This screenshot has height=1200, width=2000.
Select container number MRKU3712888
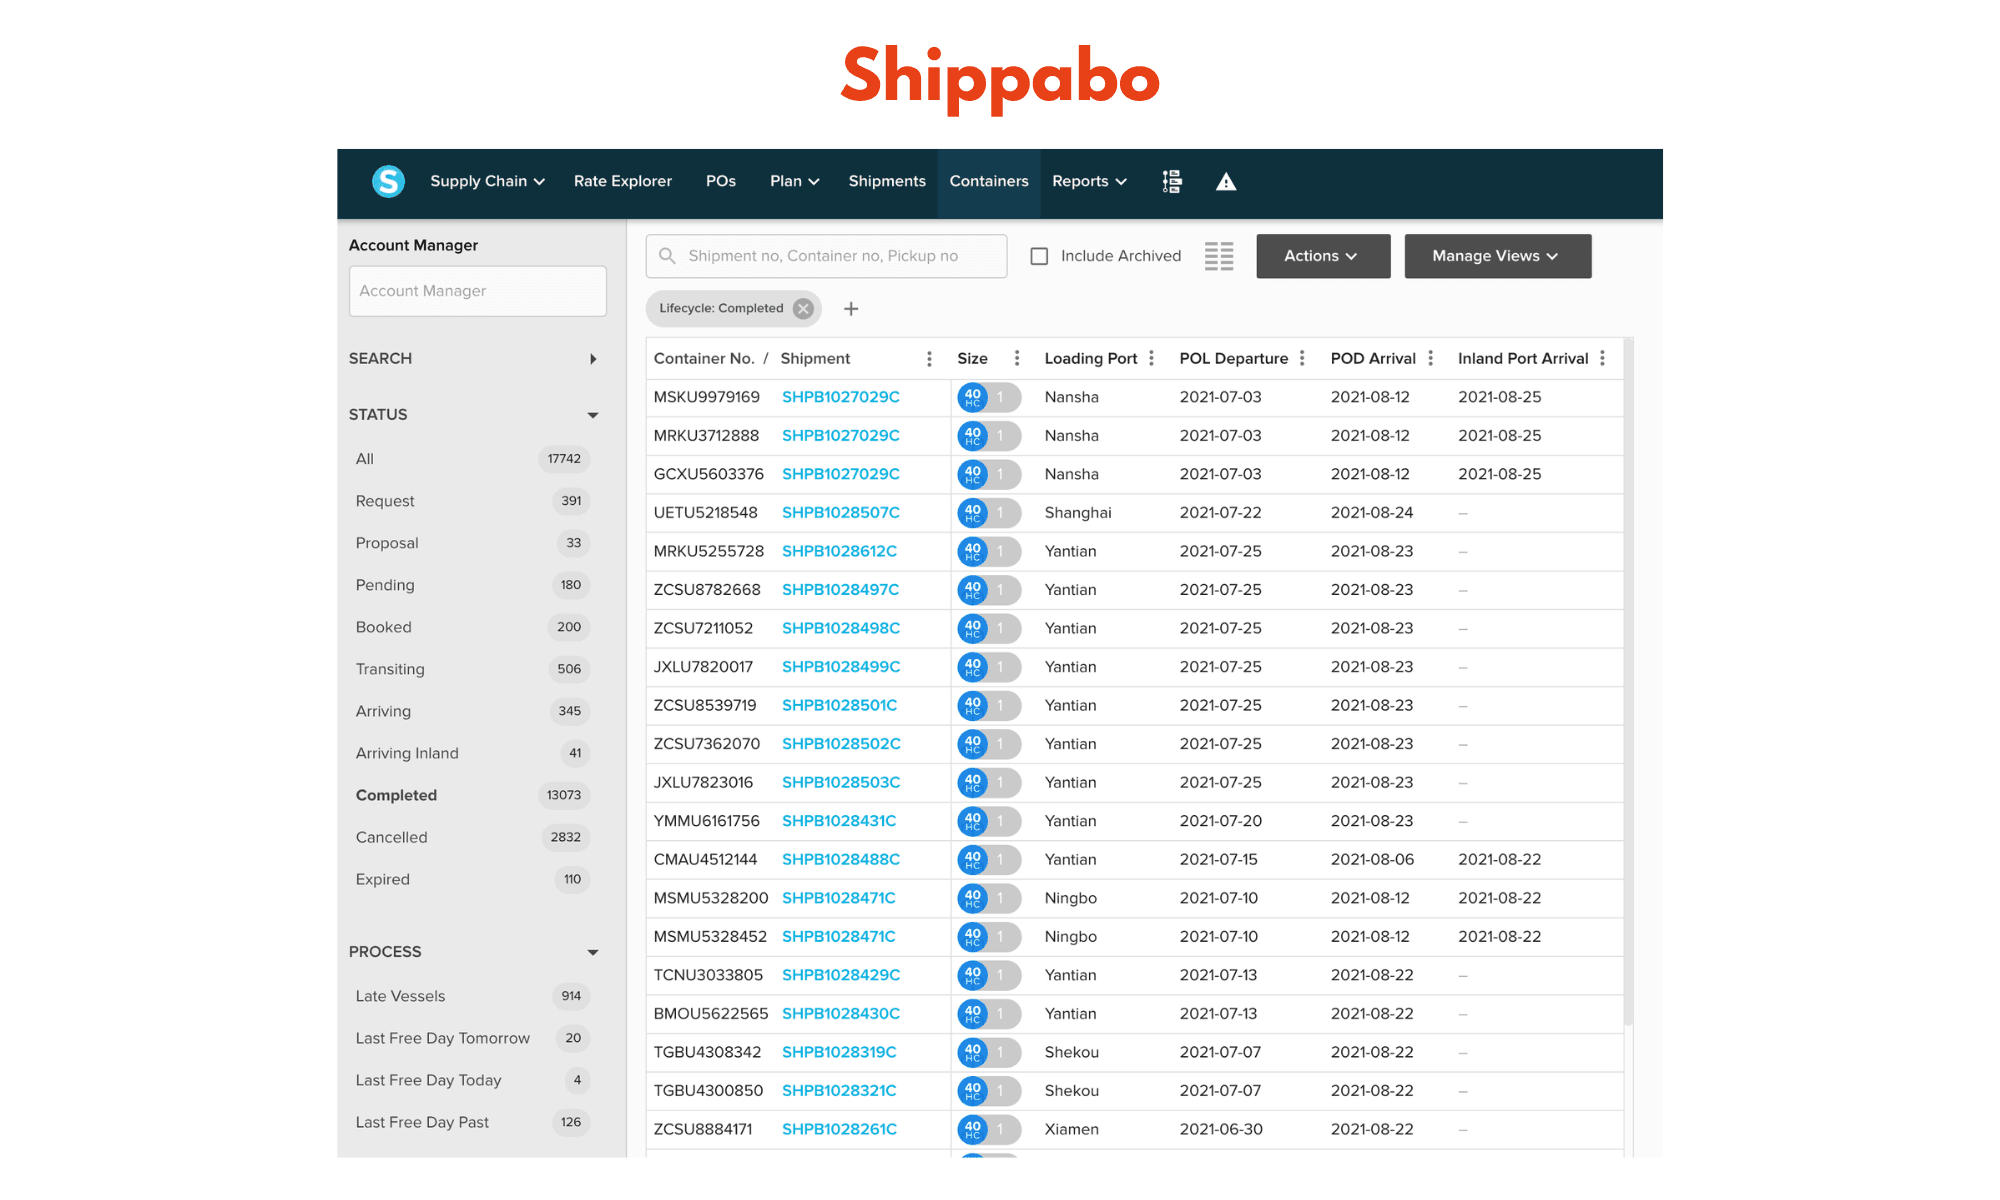(x=706, y=436)
